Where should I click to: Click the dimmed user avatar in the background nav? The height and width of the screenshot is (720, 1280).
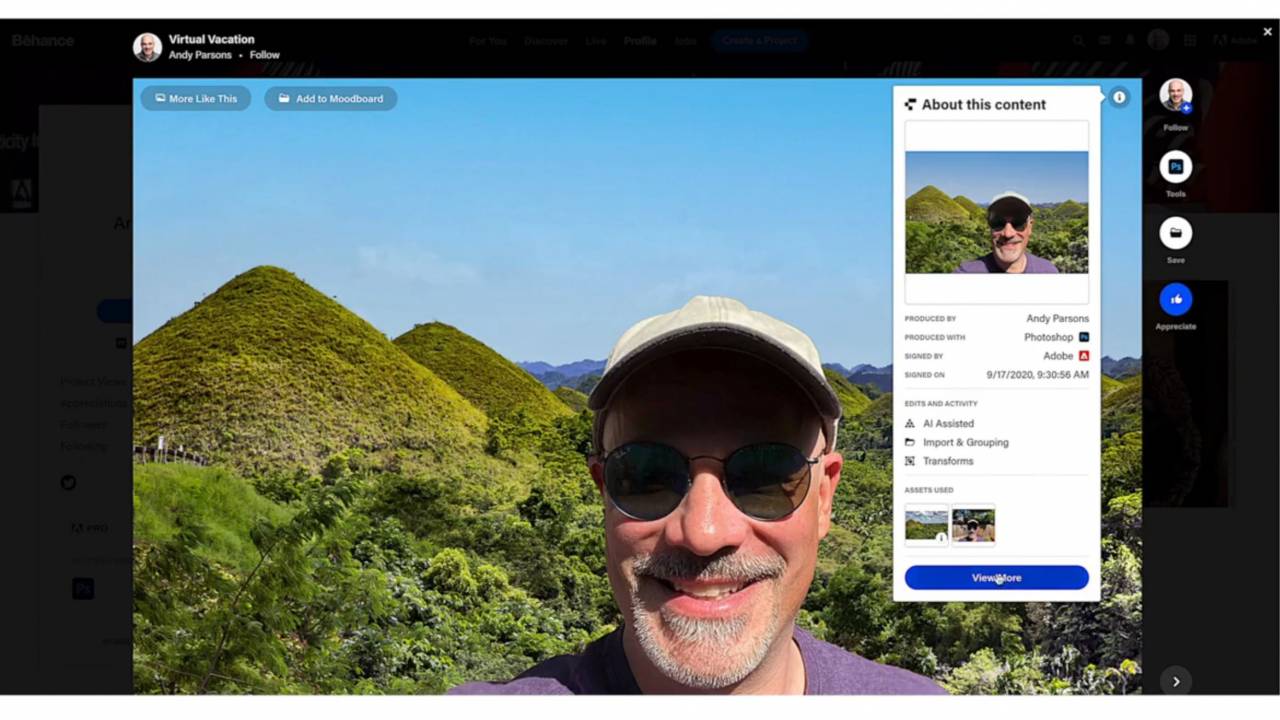tap(1158, 40)
